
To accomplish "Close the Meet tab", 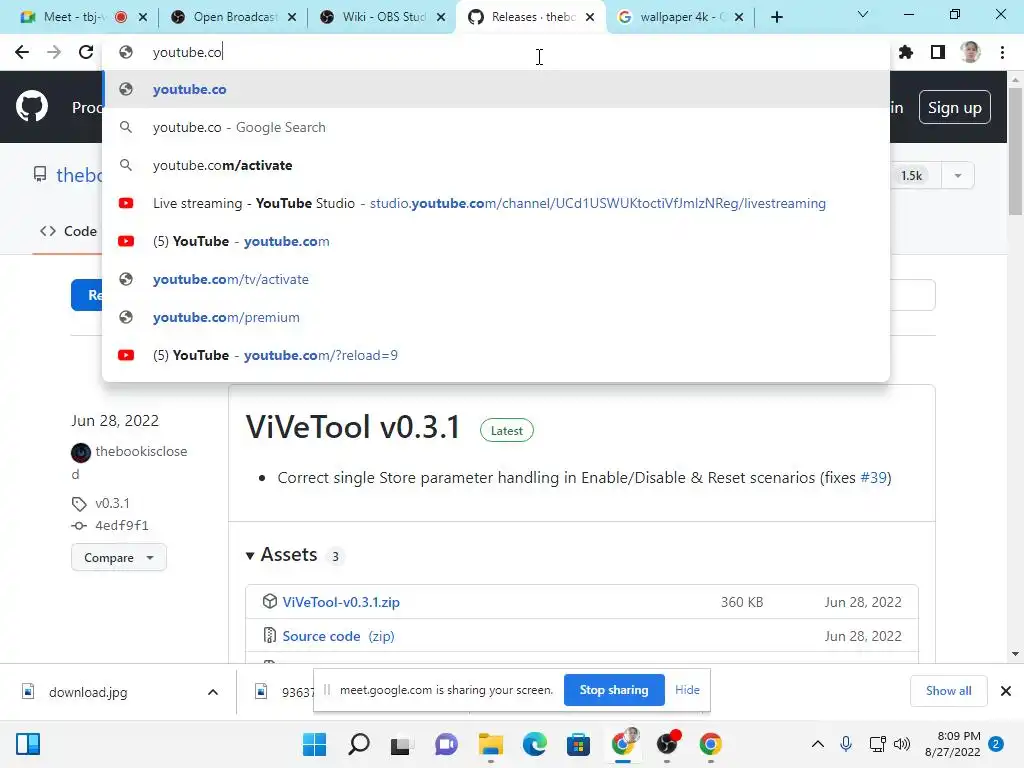I will point(143,18).
